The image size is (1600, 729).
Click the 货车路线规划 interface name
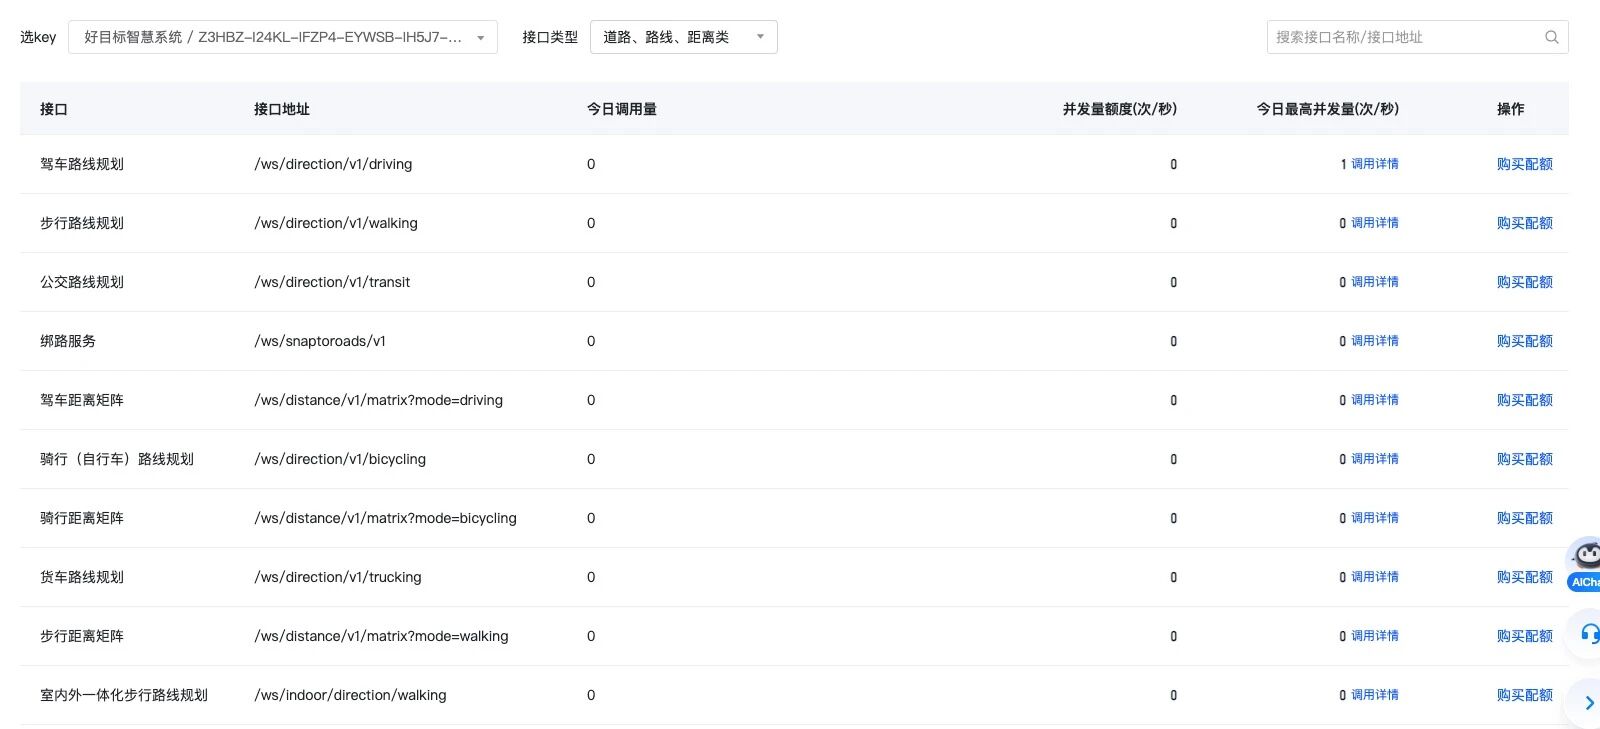[x=82, y=577]
